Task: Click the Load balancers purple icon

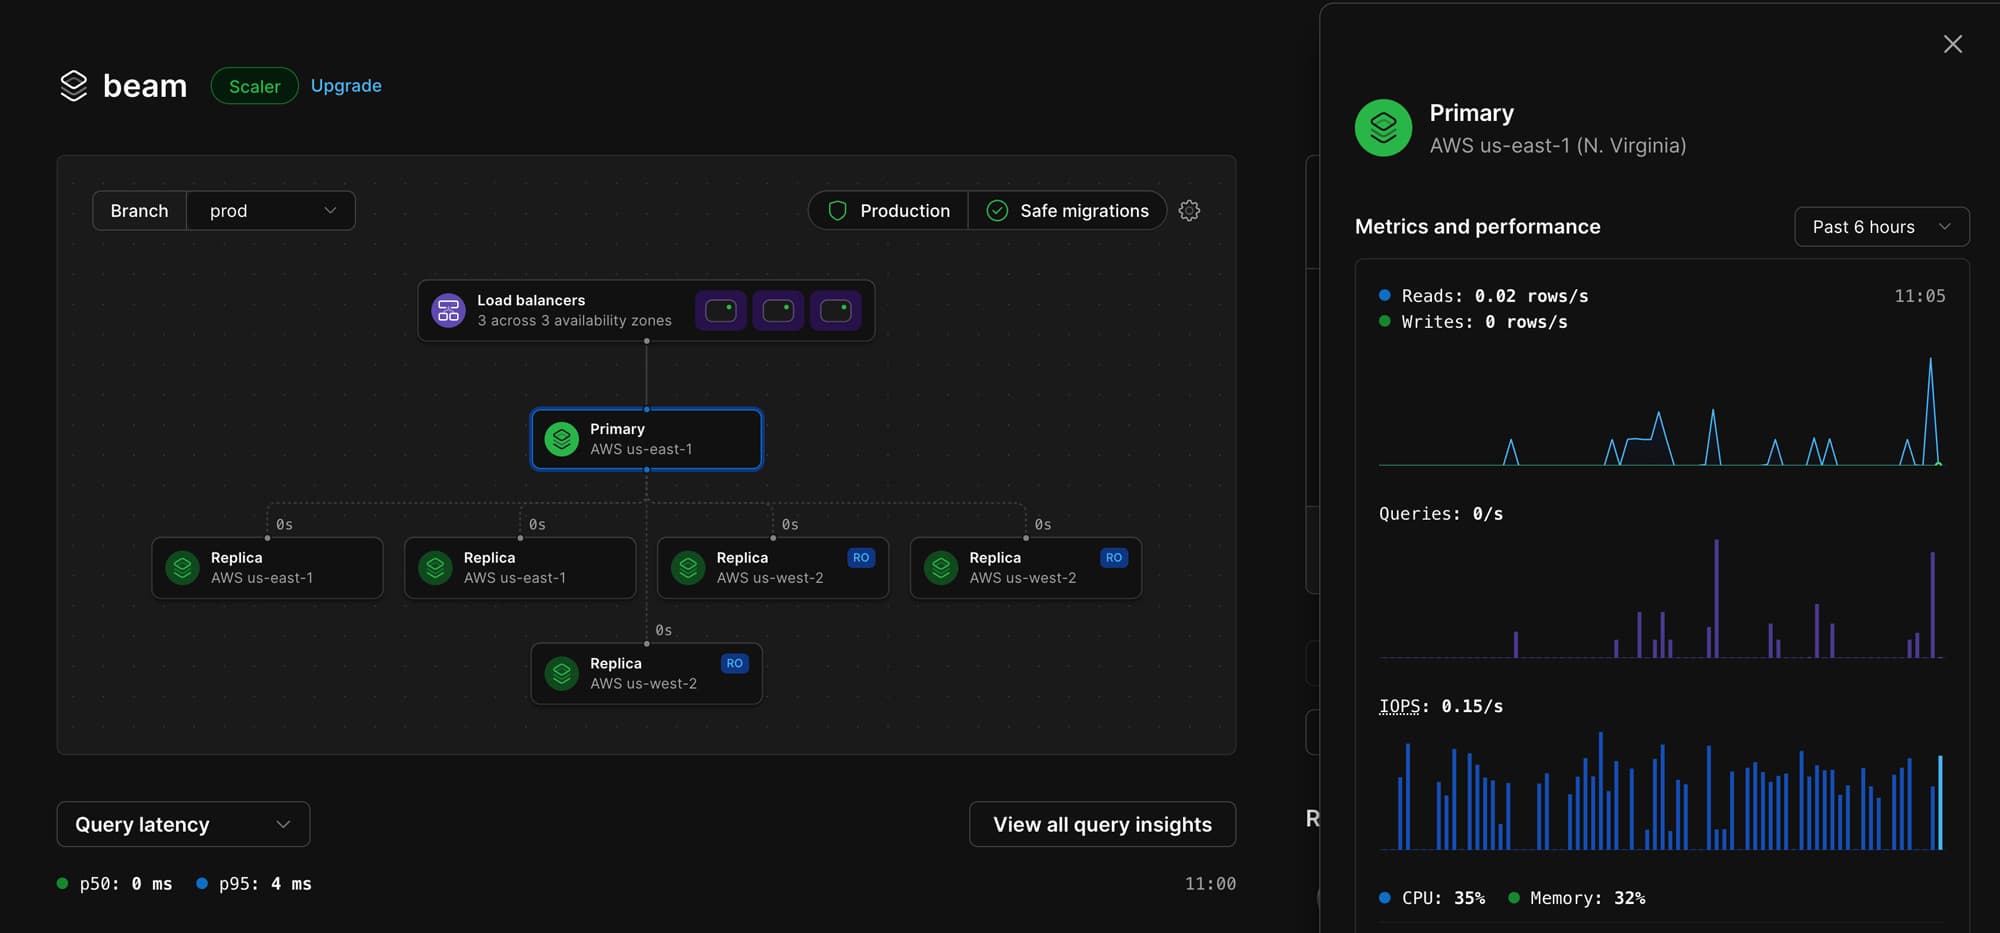Action: (449, 311)
